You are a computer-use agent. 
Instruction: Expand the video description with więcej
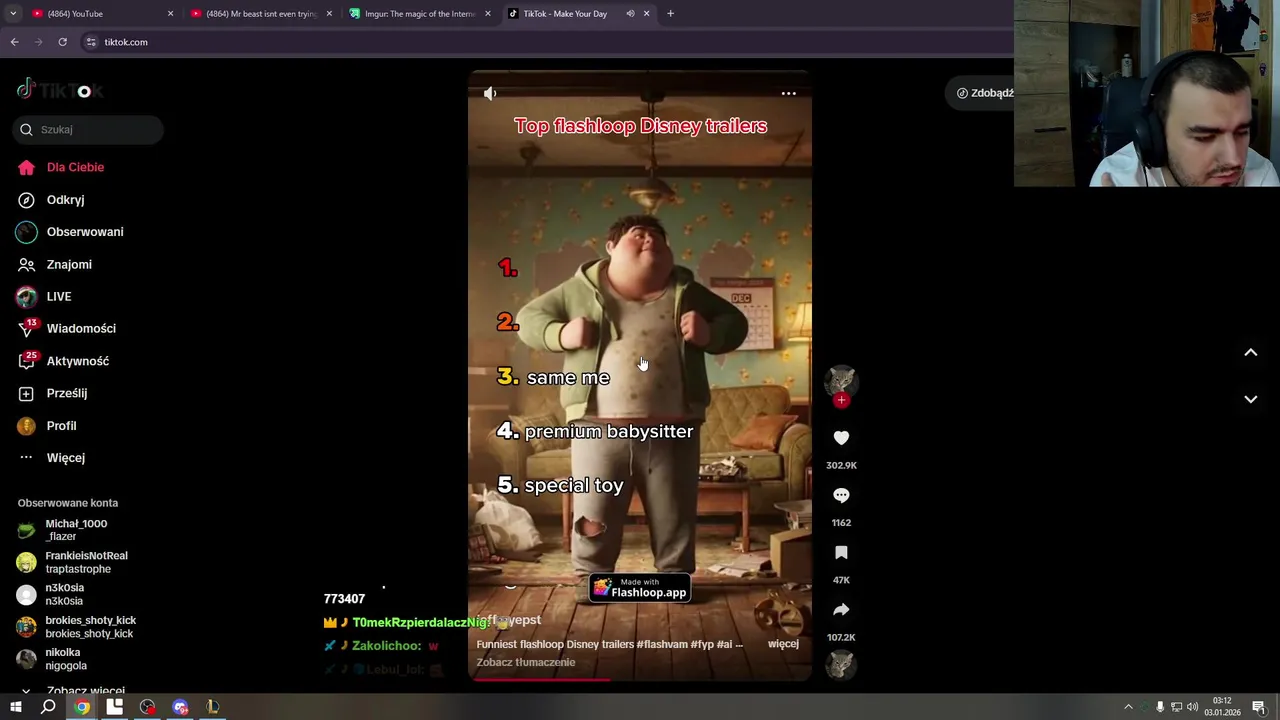[783, 644]
